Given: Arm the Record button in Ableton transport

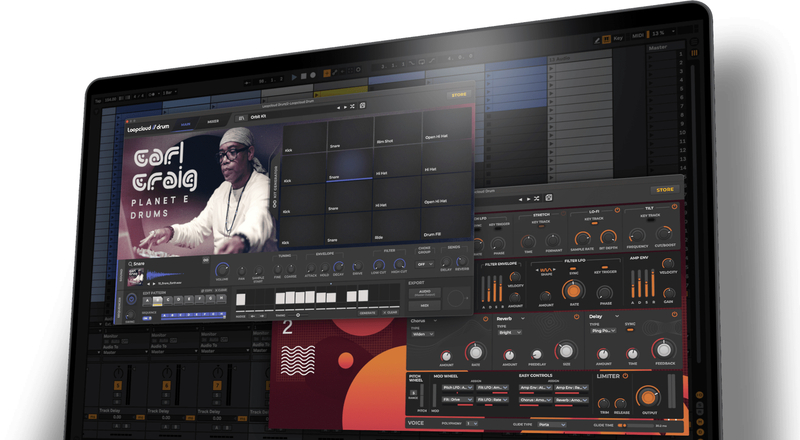Looking at the screenshot, I should point(313,76).
